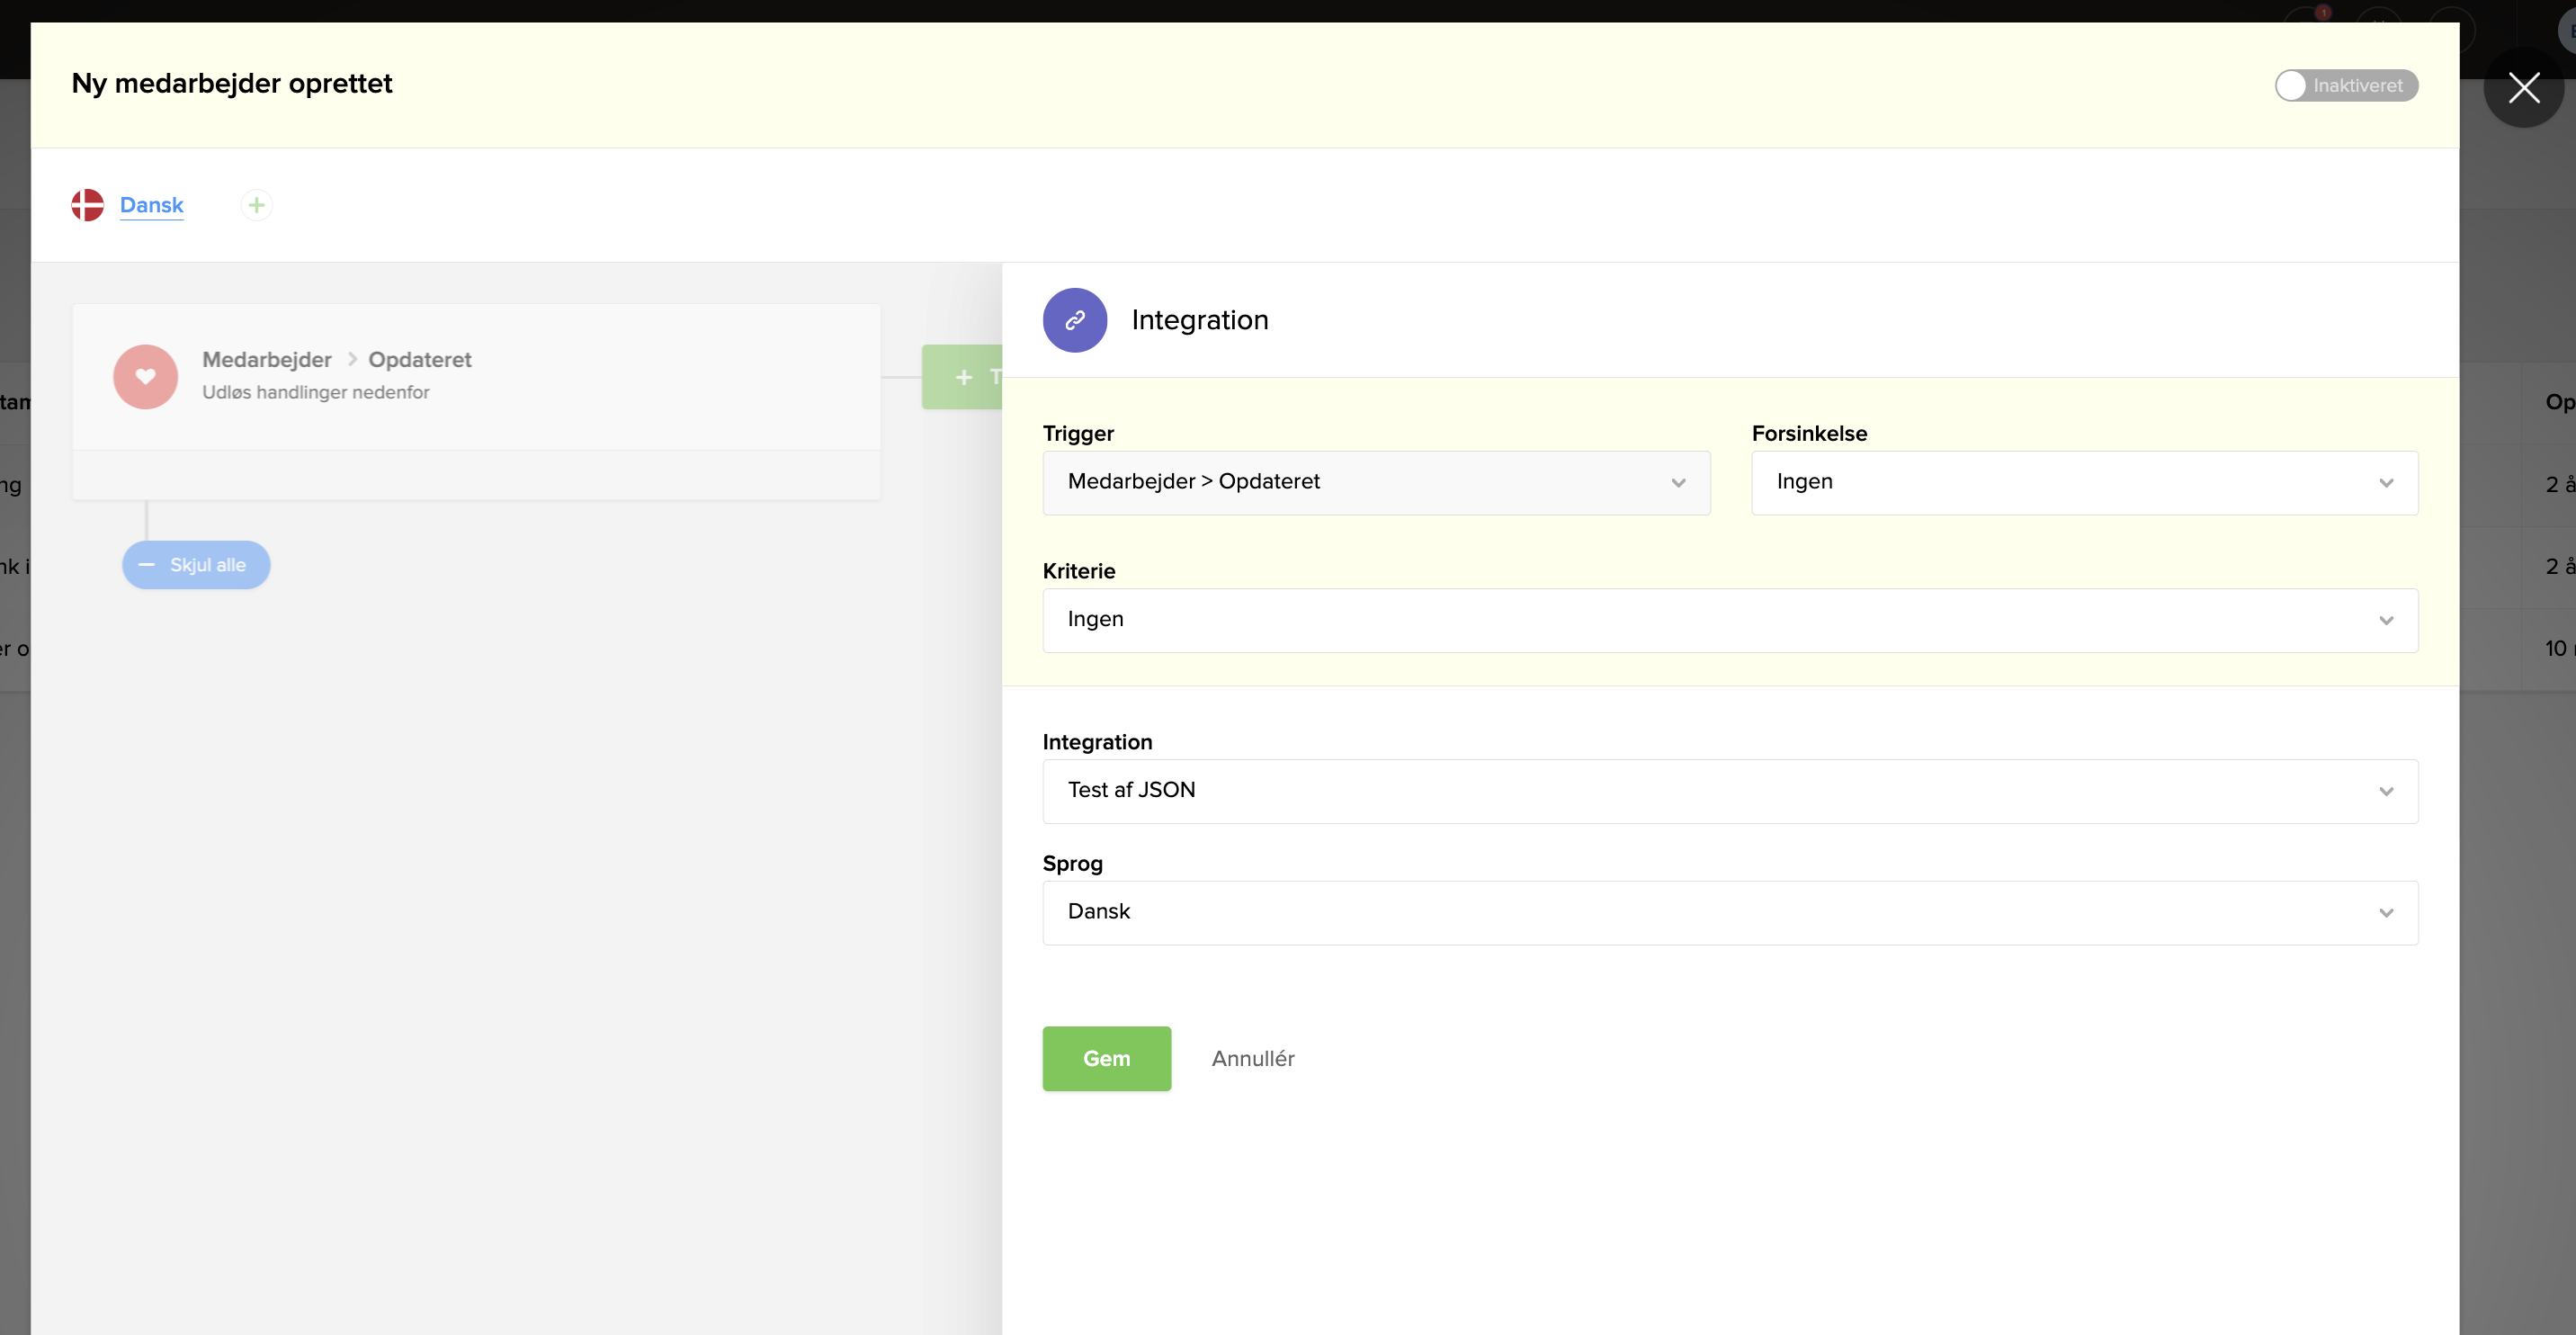
Task: Click chevron between Medarbejder and Opdateret
Action: point(352,359)
